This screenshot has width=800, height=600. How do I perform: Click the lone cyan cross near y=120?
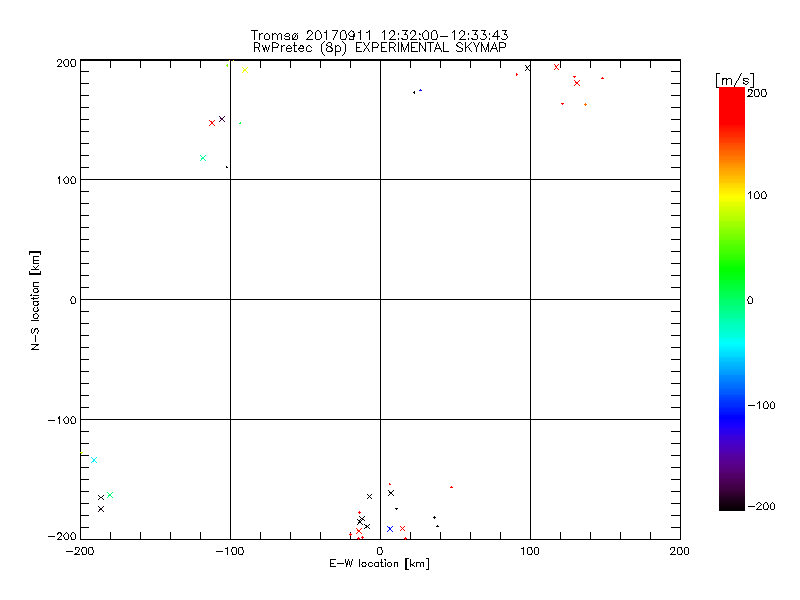203,158
